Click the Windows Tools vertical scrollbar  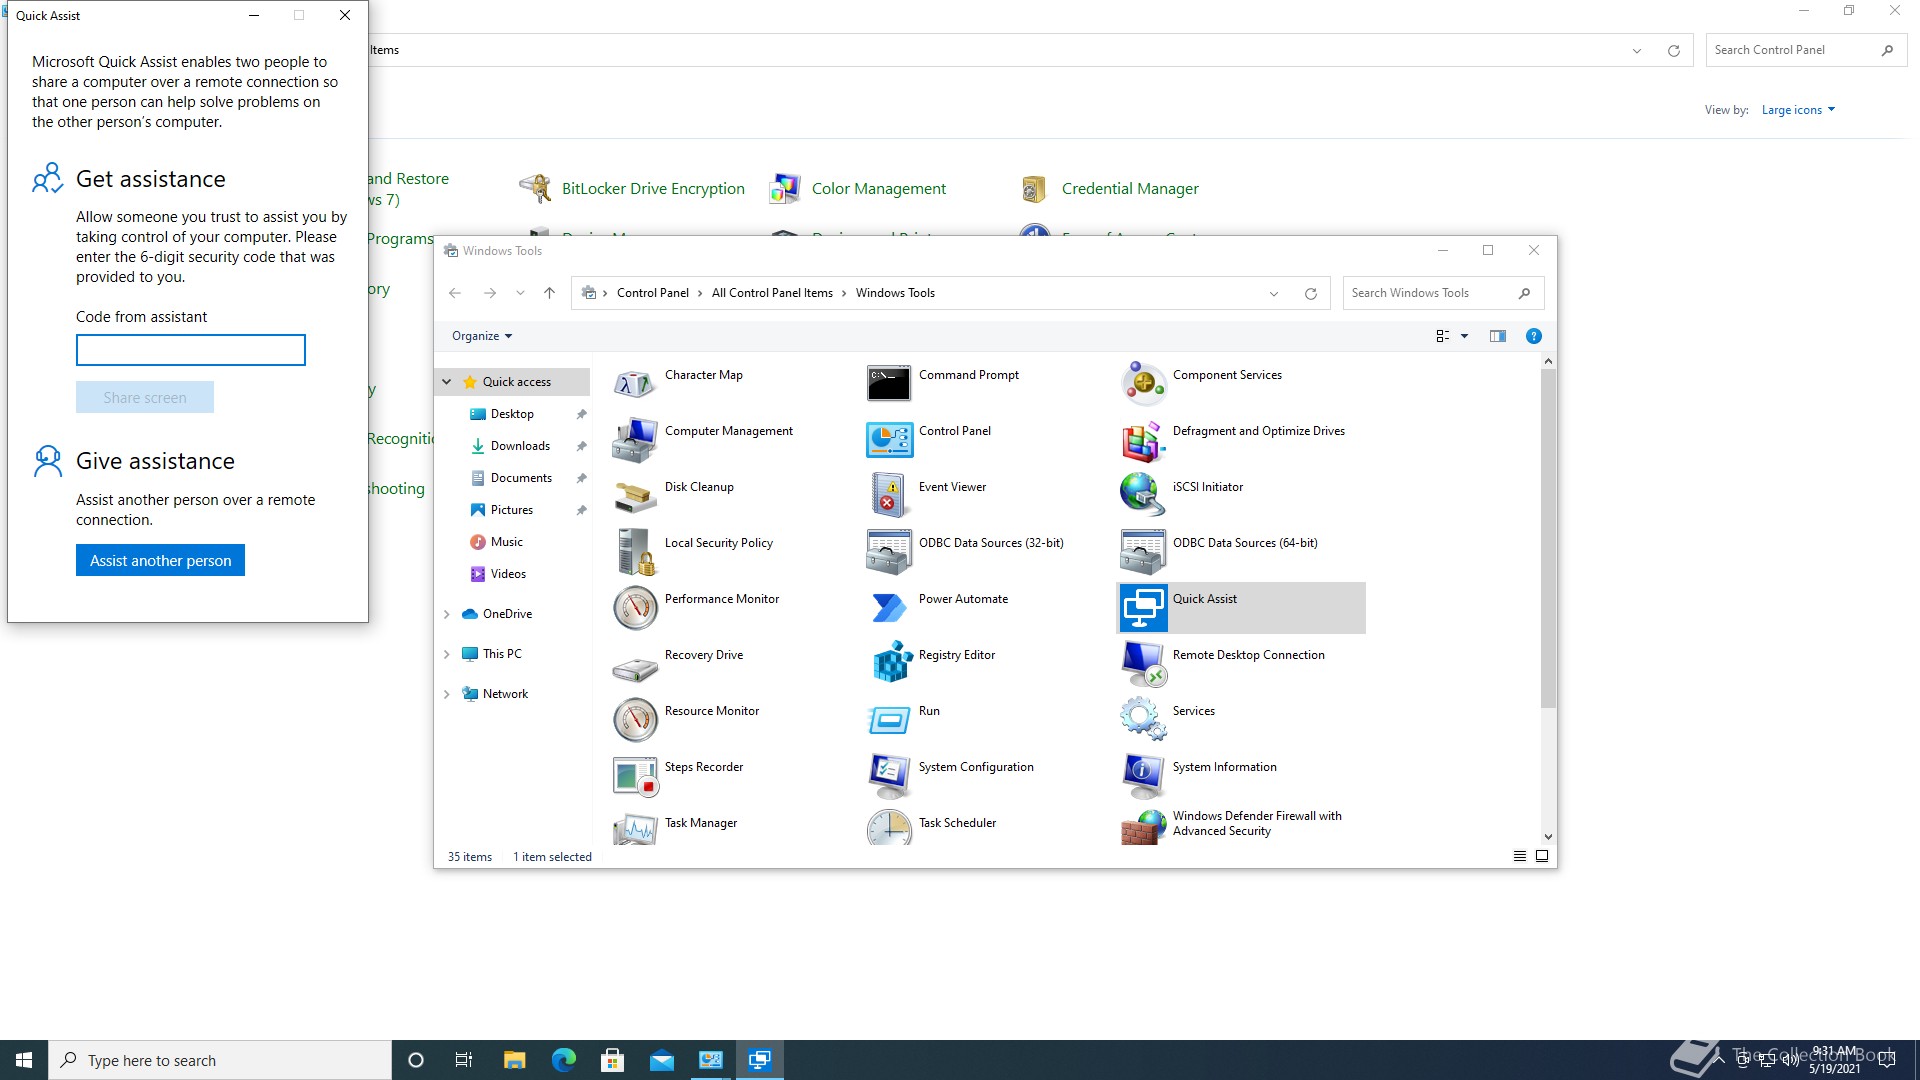(1548, 538)
